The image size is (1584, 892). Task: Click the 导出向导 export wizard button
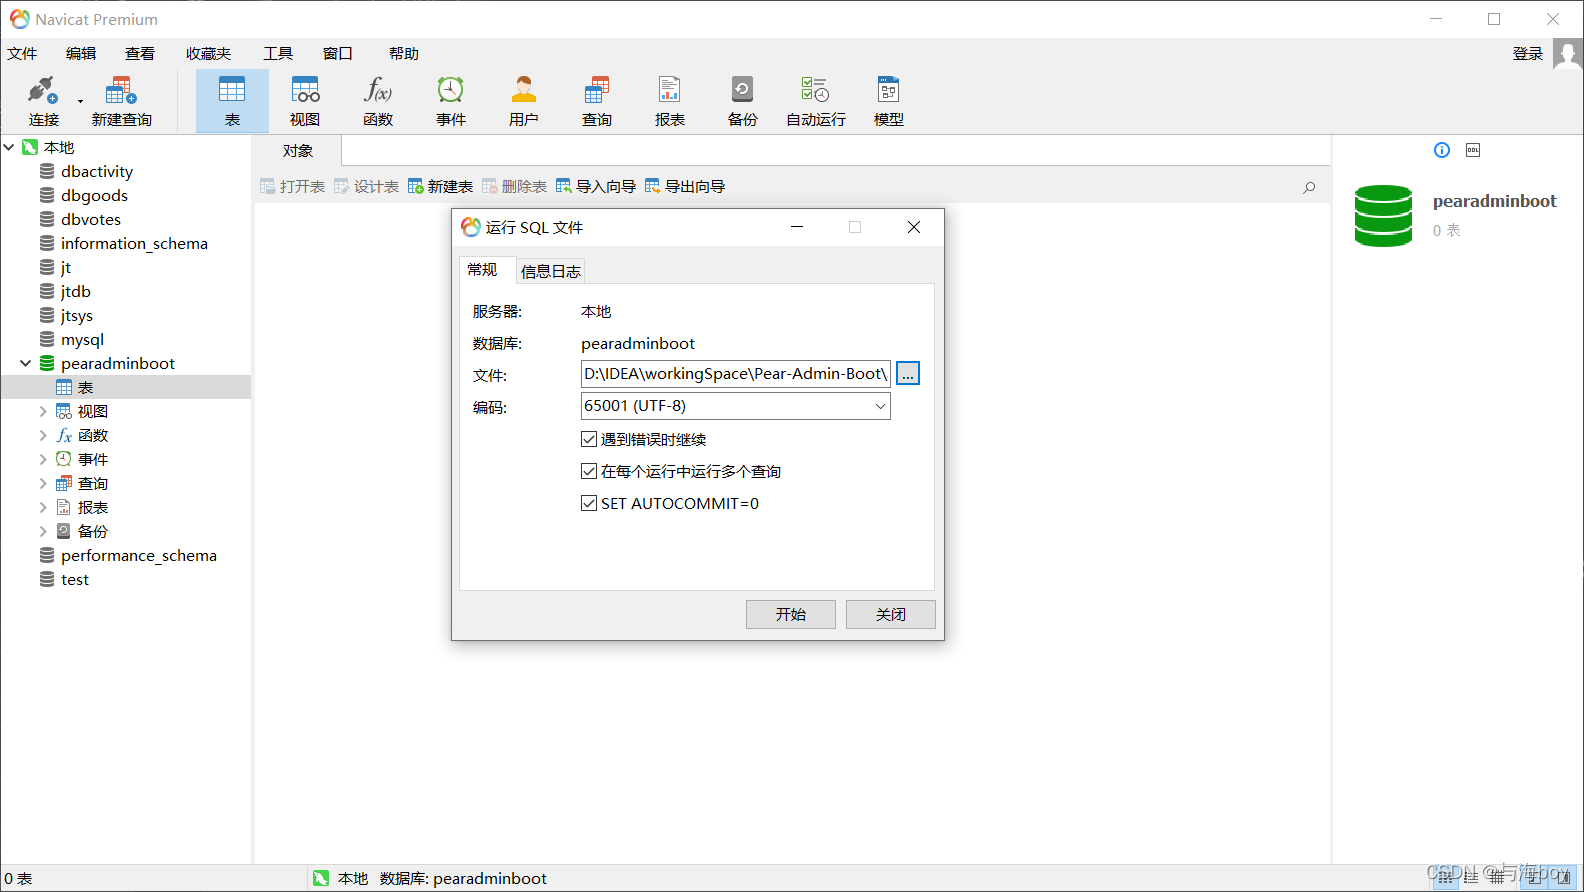(x=685, y=186)
